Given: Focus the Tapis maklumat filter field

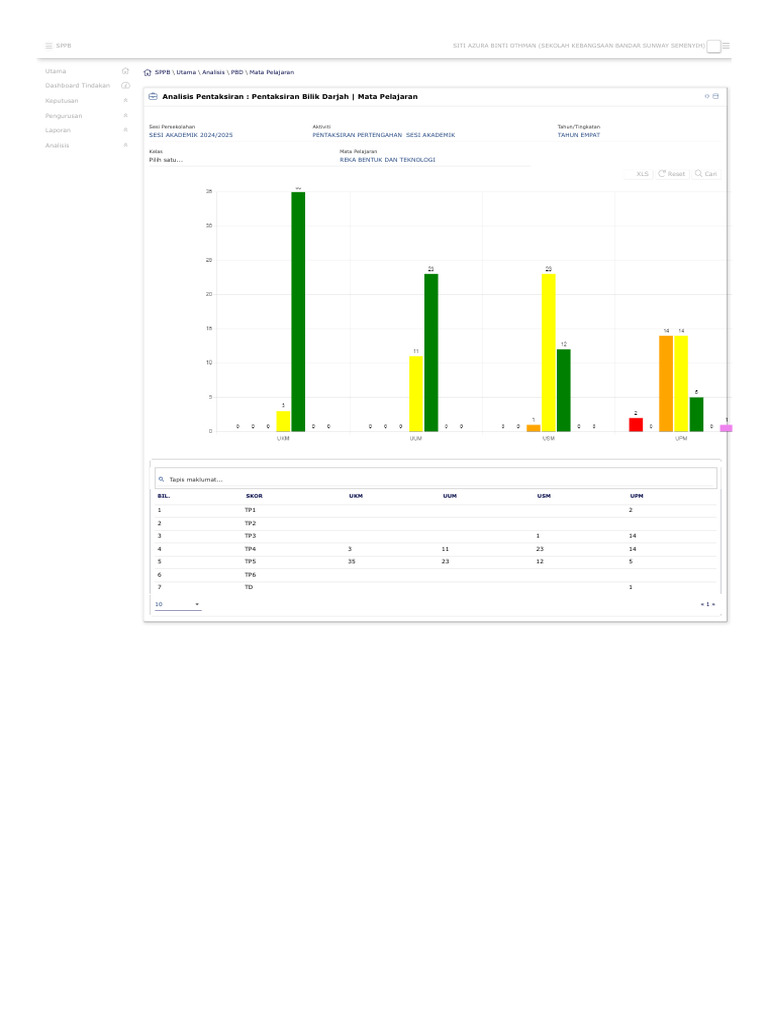Looking at the screenshot, I should click(436, 479).
